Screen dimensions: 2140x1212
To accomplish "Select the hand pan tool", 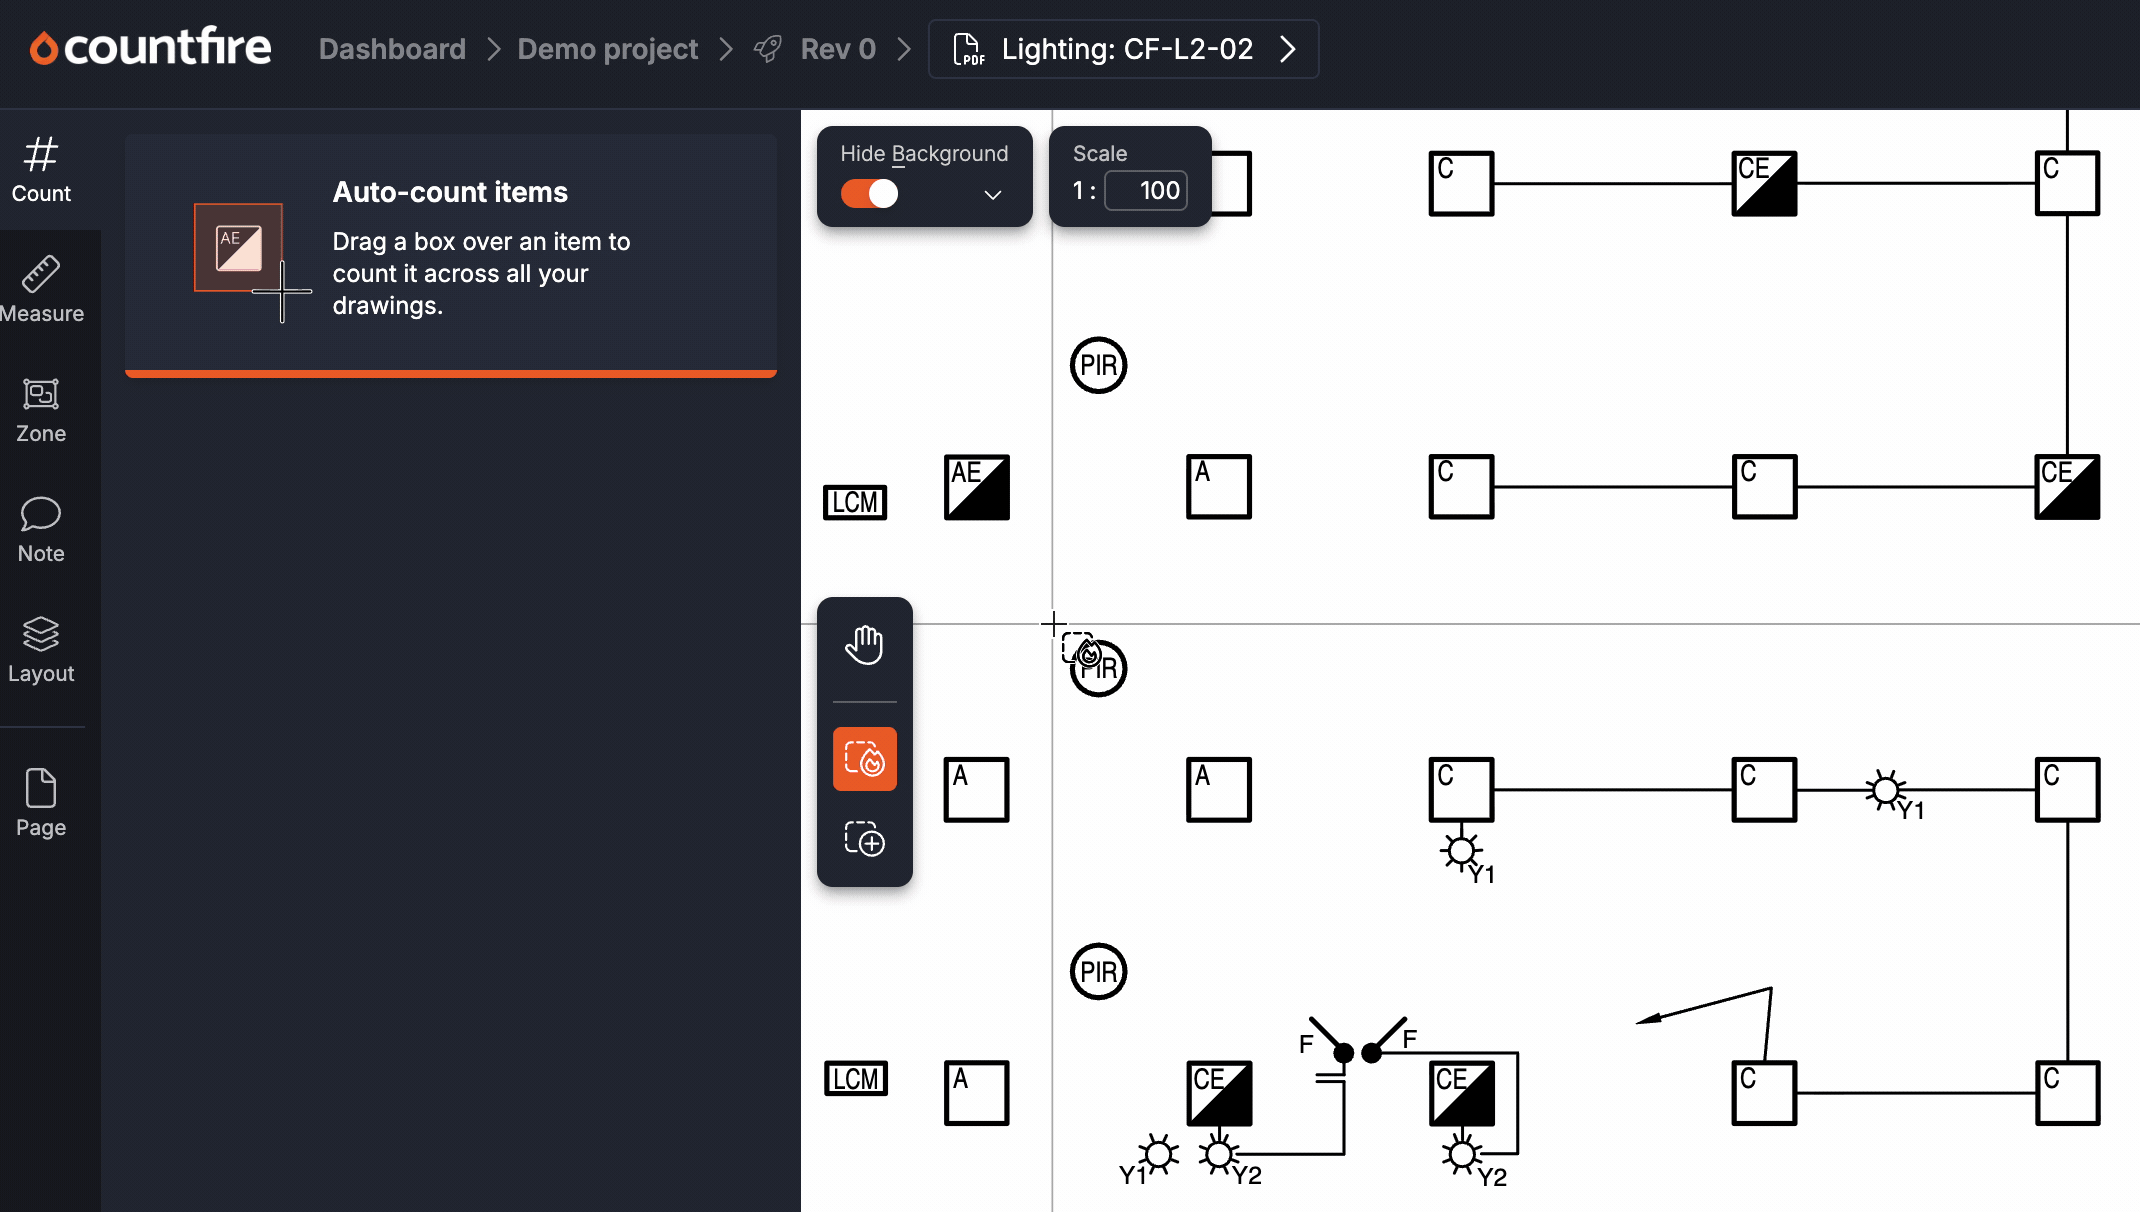I will [x=864, y=645].
